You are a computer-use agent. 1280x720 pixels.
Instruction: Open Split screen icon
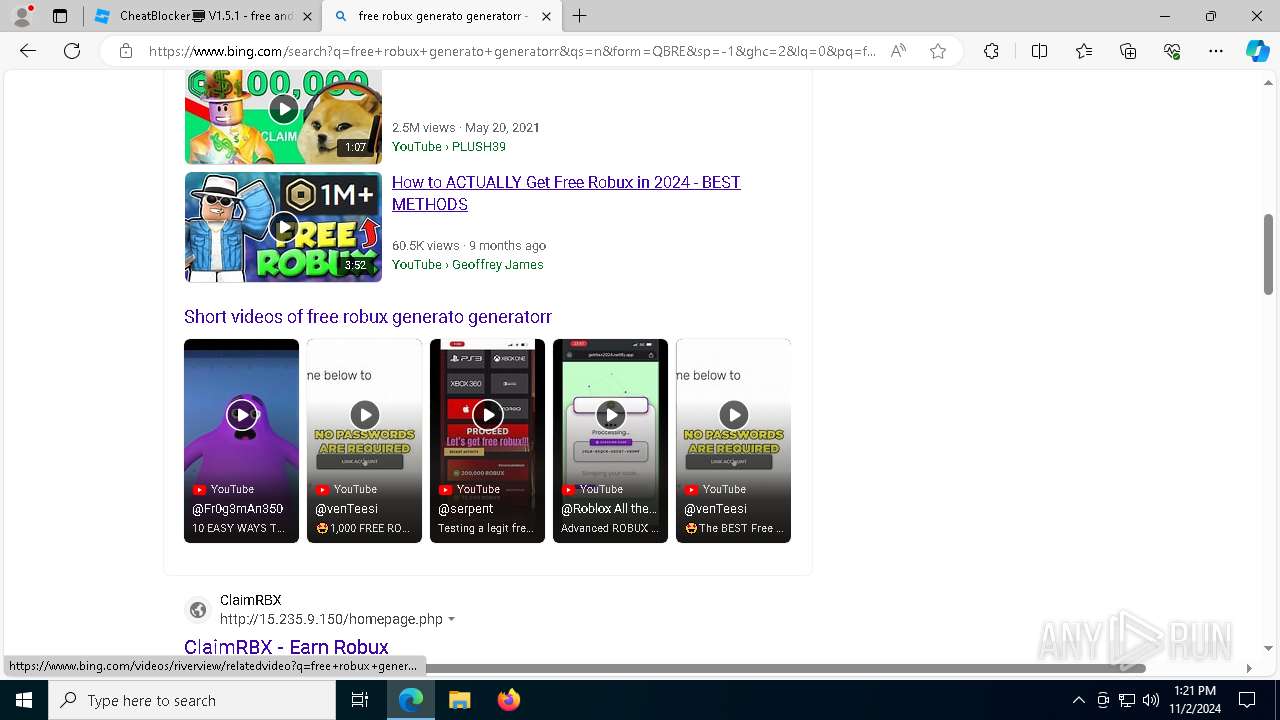coord(1039,51)
